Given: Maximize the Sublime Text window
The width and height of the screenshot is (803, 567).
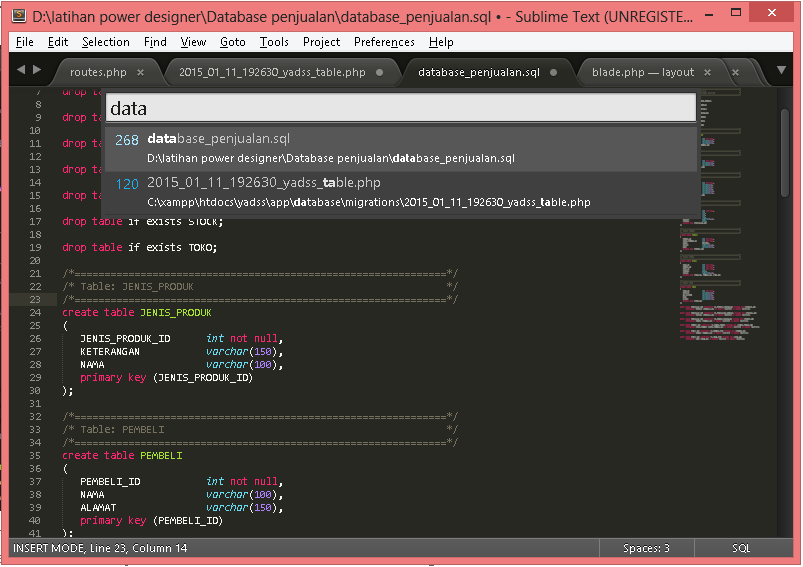Looking at the screenshot, I should click(x=736, y=13).
